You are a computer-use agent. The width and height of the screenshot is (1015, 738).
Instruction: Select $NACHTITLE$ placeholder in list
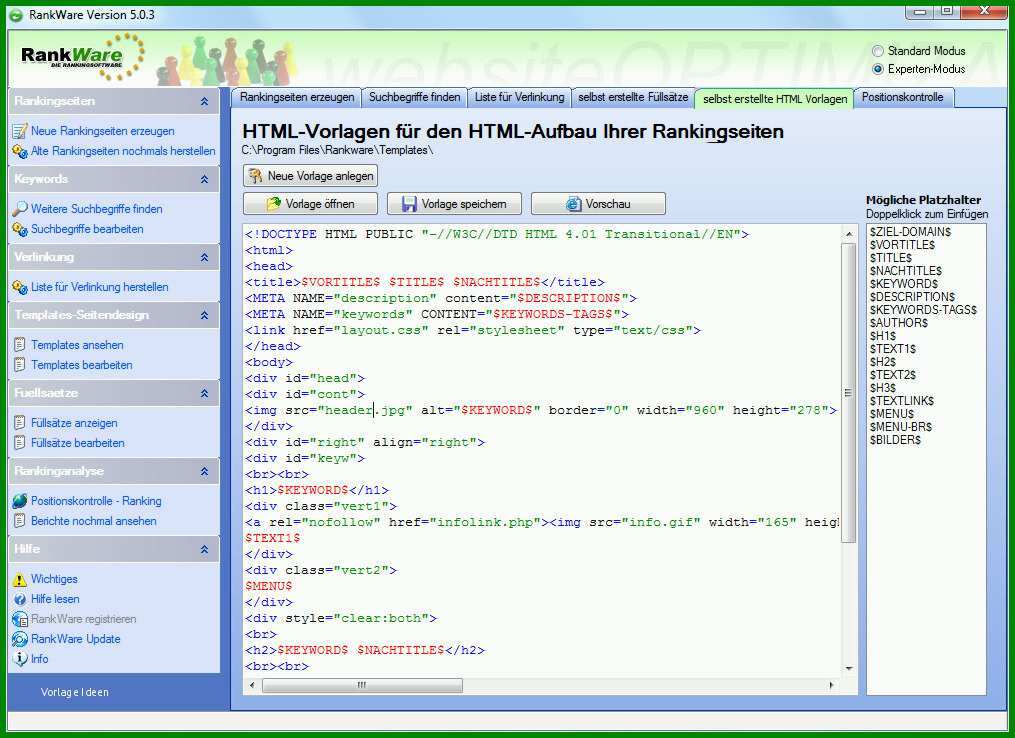pos(905,271)
